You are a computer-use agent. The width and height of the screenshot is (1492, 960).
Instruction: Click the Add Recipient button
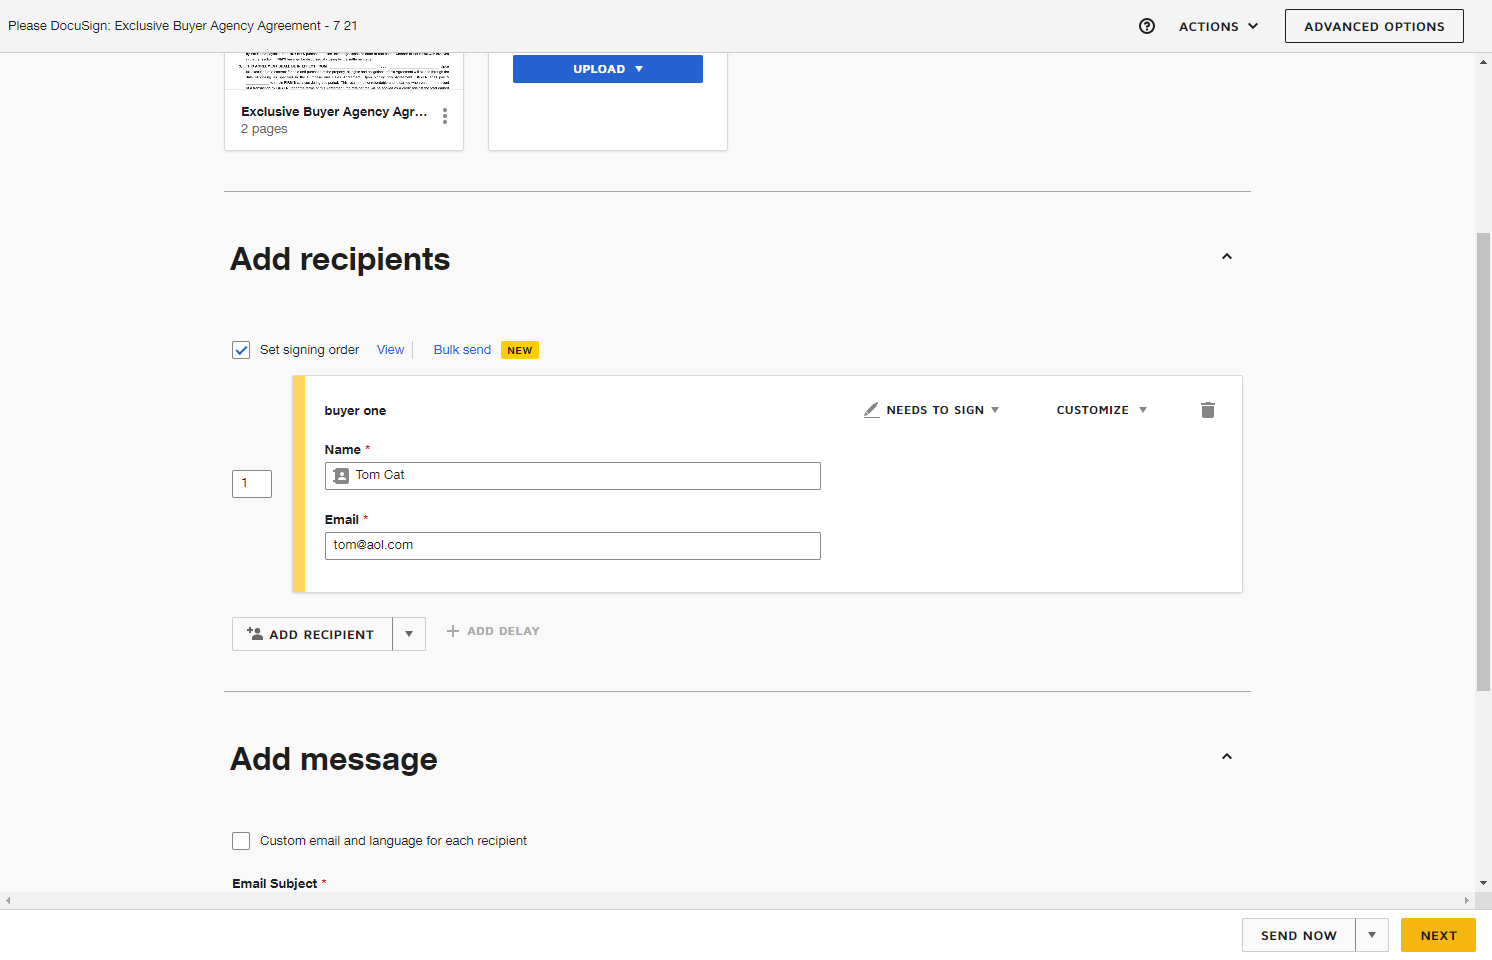[x=312, y=634]
